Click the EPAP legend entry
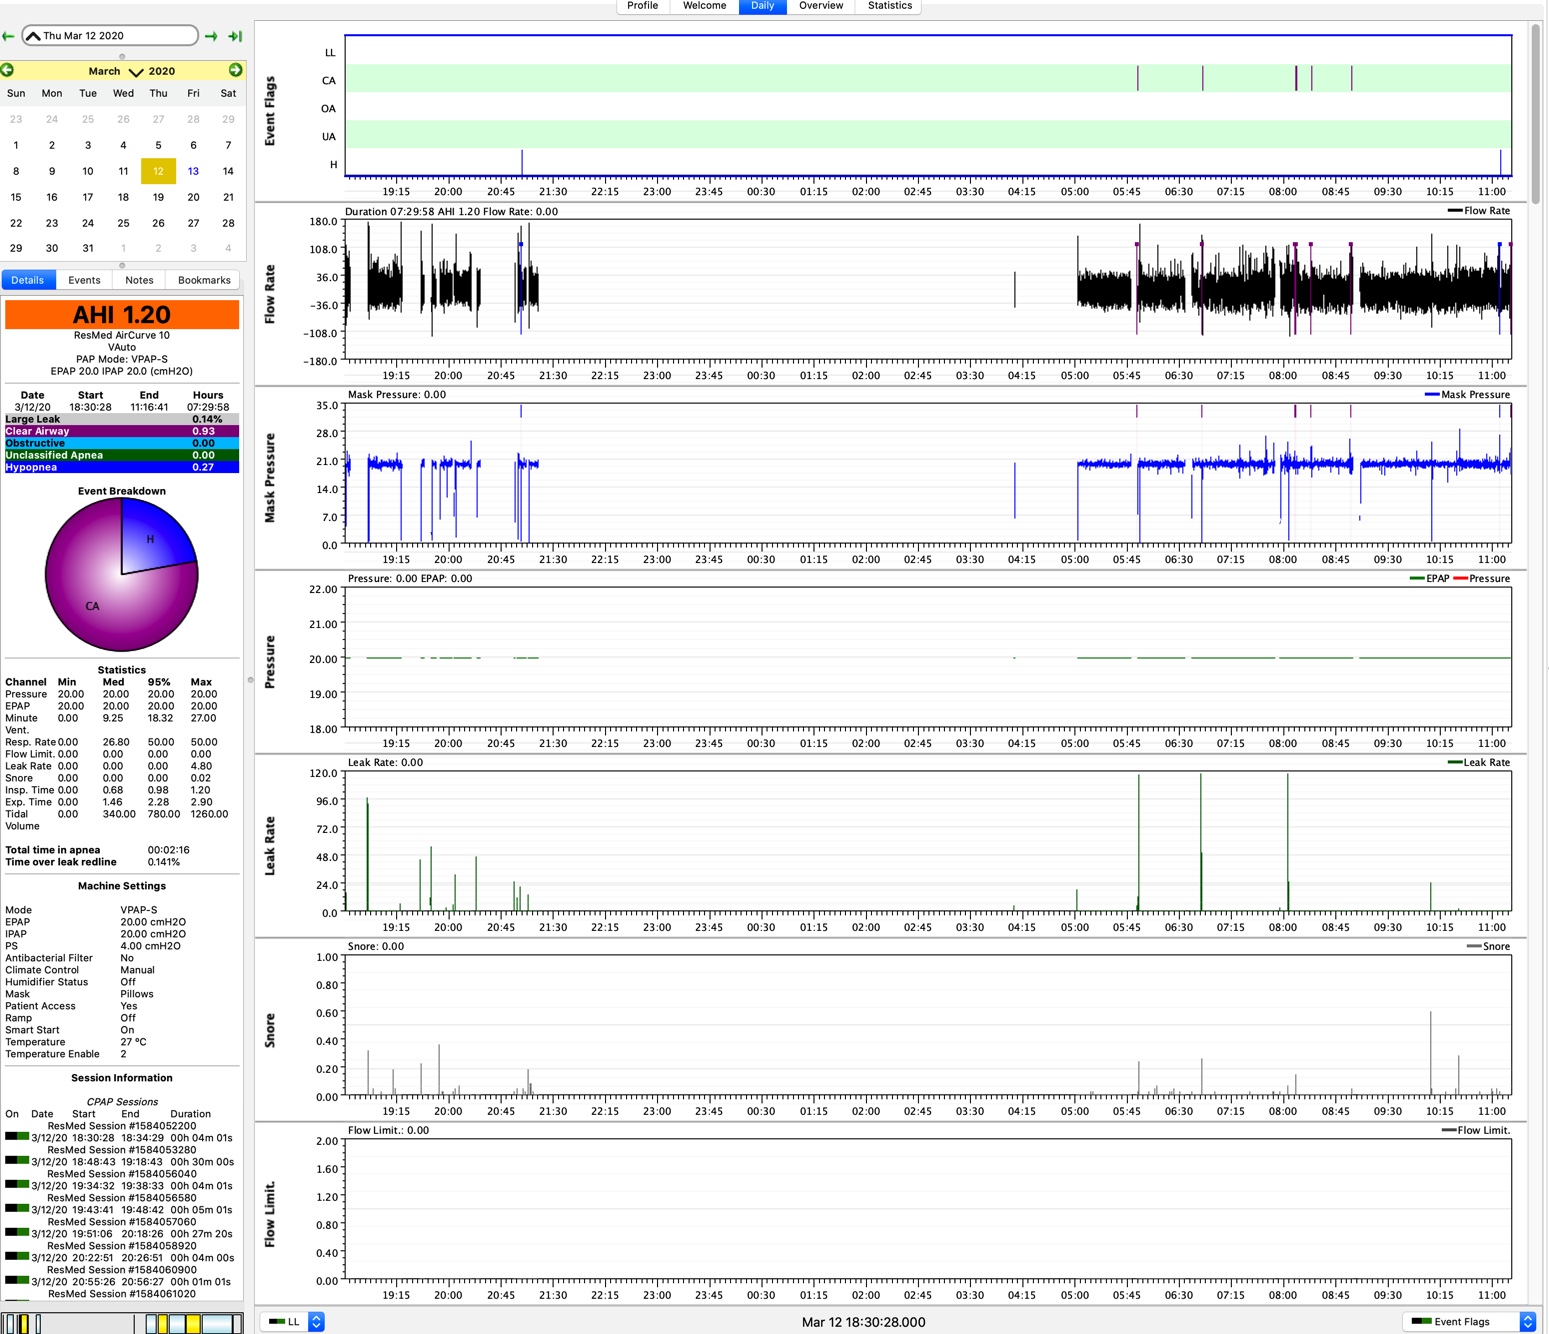The image size is (1549, 1334). 1429,579
